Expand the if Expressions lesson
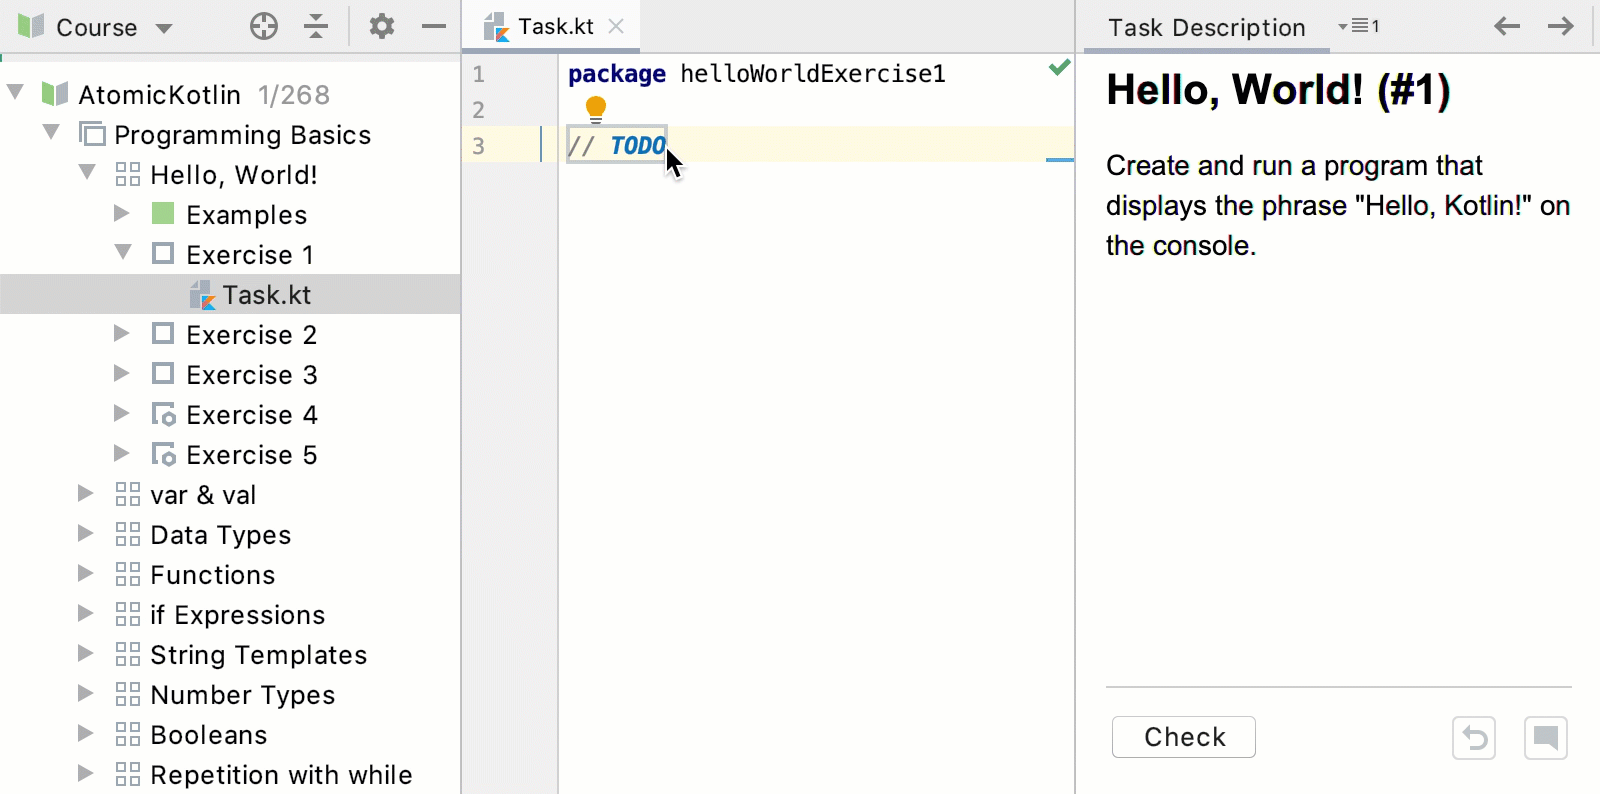1600x794 pixels. coord(86,613)
